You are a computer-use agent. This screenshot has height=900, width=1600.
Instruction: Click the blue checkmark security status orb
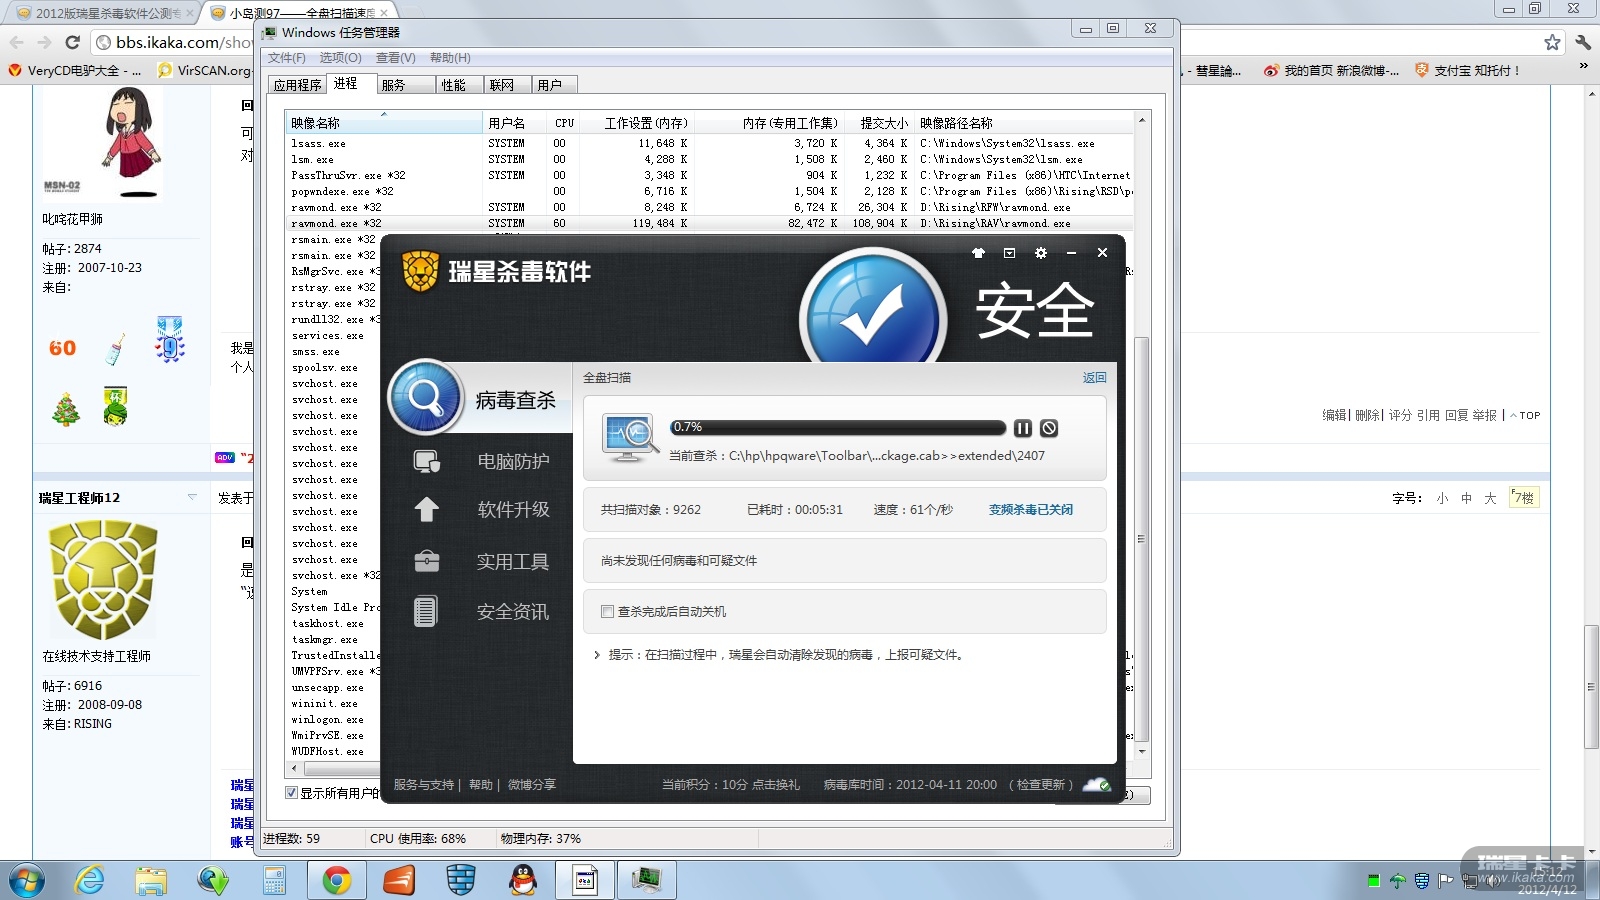point(873,310)
